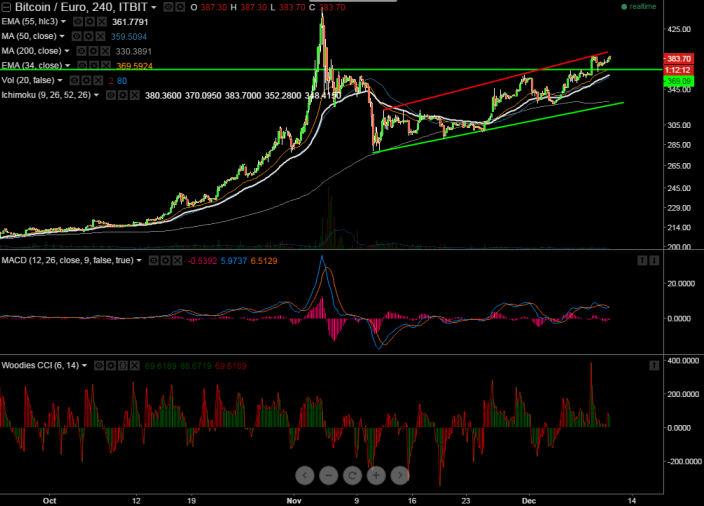Click EMA 34 value 369.5924
This screenshot has width=704, height=506.
tap(134, 66)
